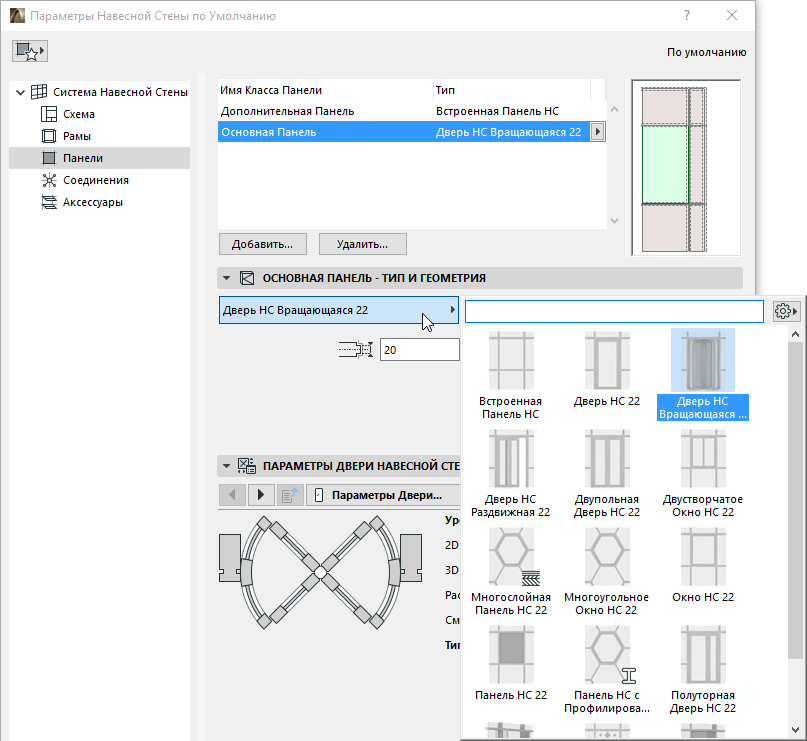Open the Favorites picker icon
Screen dimensions: 807x741
[x=30, y=51]
